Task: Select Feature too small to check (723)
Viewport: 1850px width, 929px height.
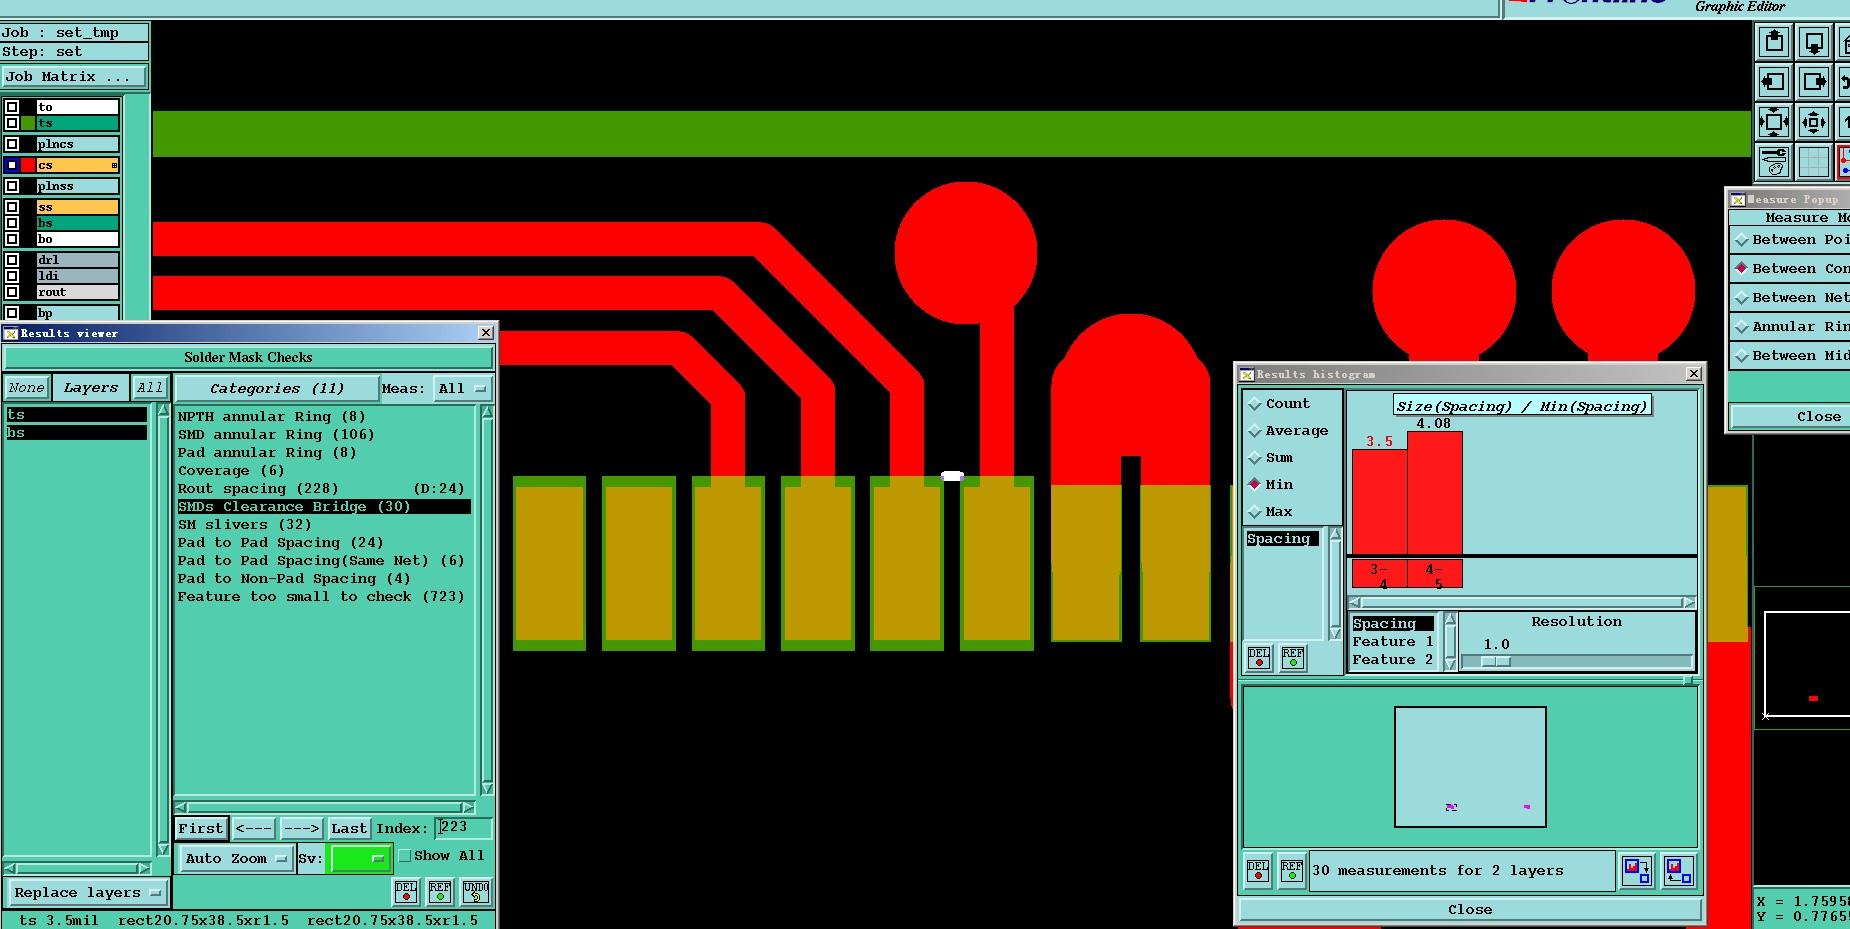Action: 321,597
